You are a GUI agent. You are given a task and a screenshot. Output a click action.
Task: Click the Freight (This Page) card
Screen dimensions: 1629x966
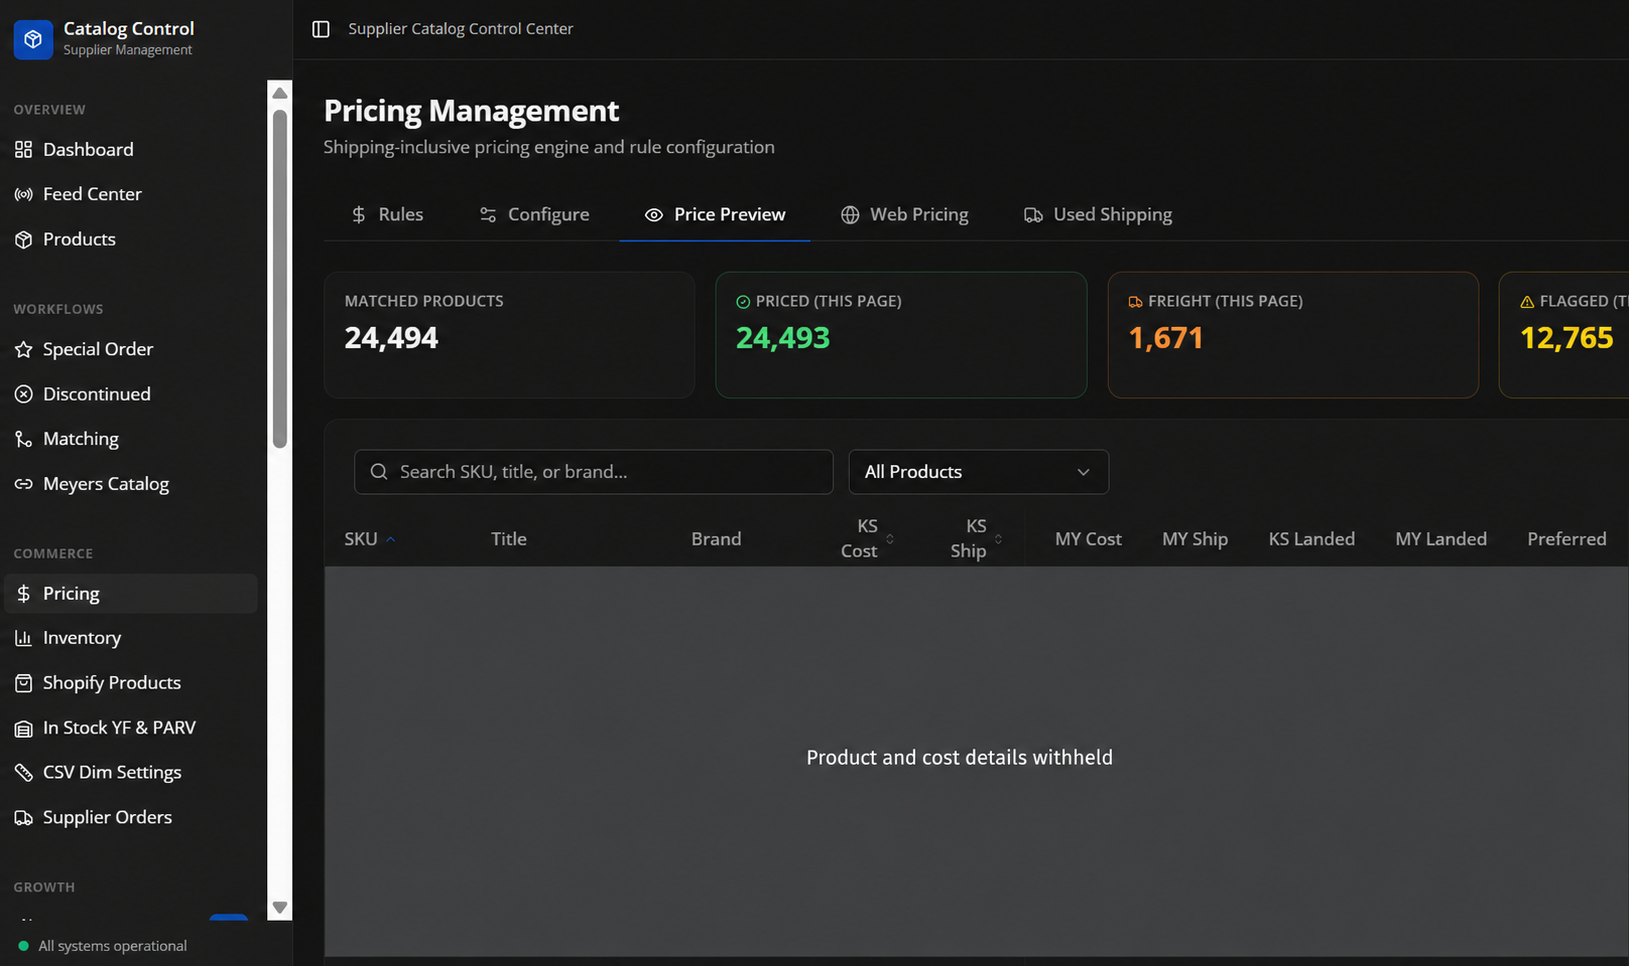(1293, 335)
